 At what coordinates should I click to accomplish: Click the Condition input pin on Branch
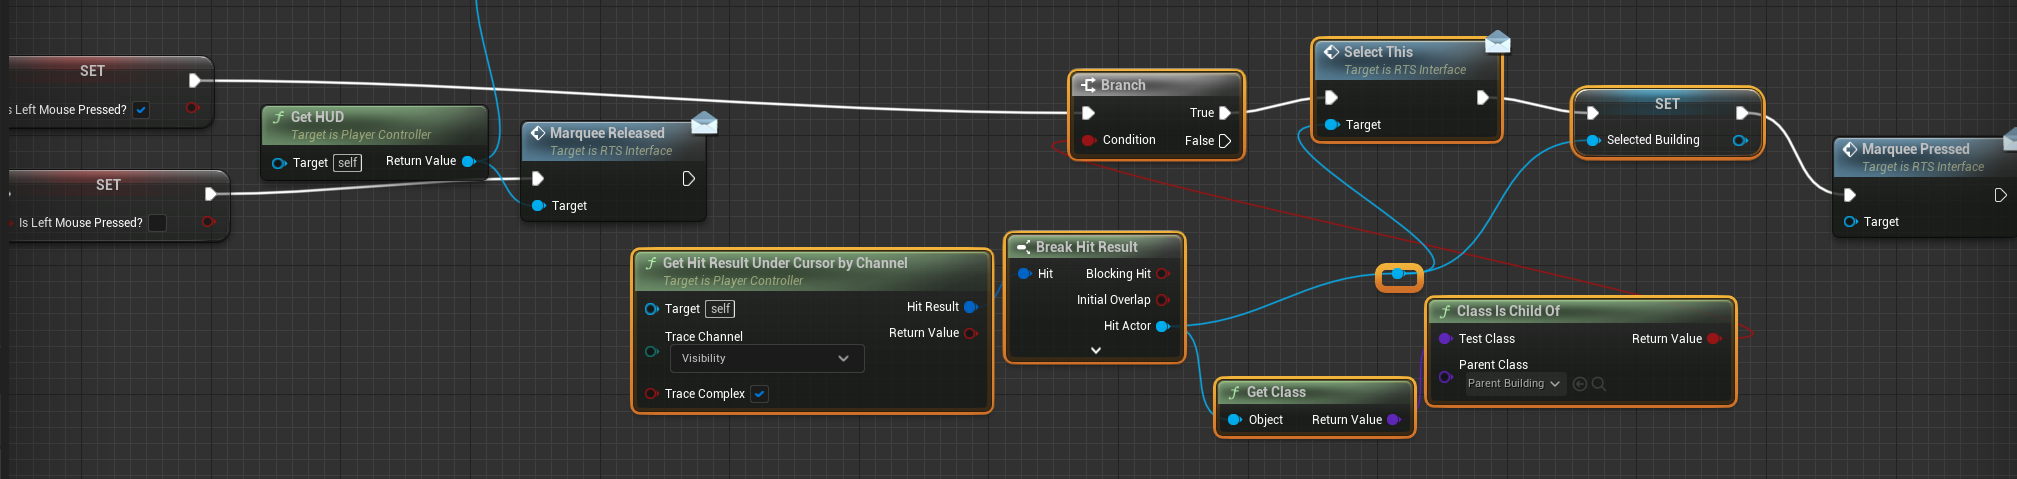[1088, 140]
